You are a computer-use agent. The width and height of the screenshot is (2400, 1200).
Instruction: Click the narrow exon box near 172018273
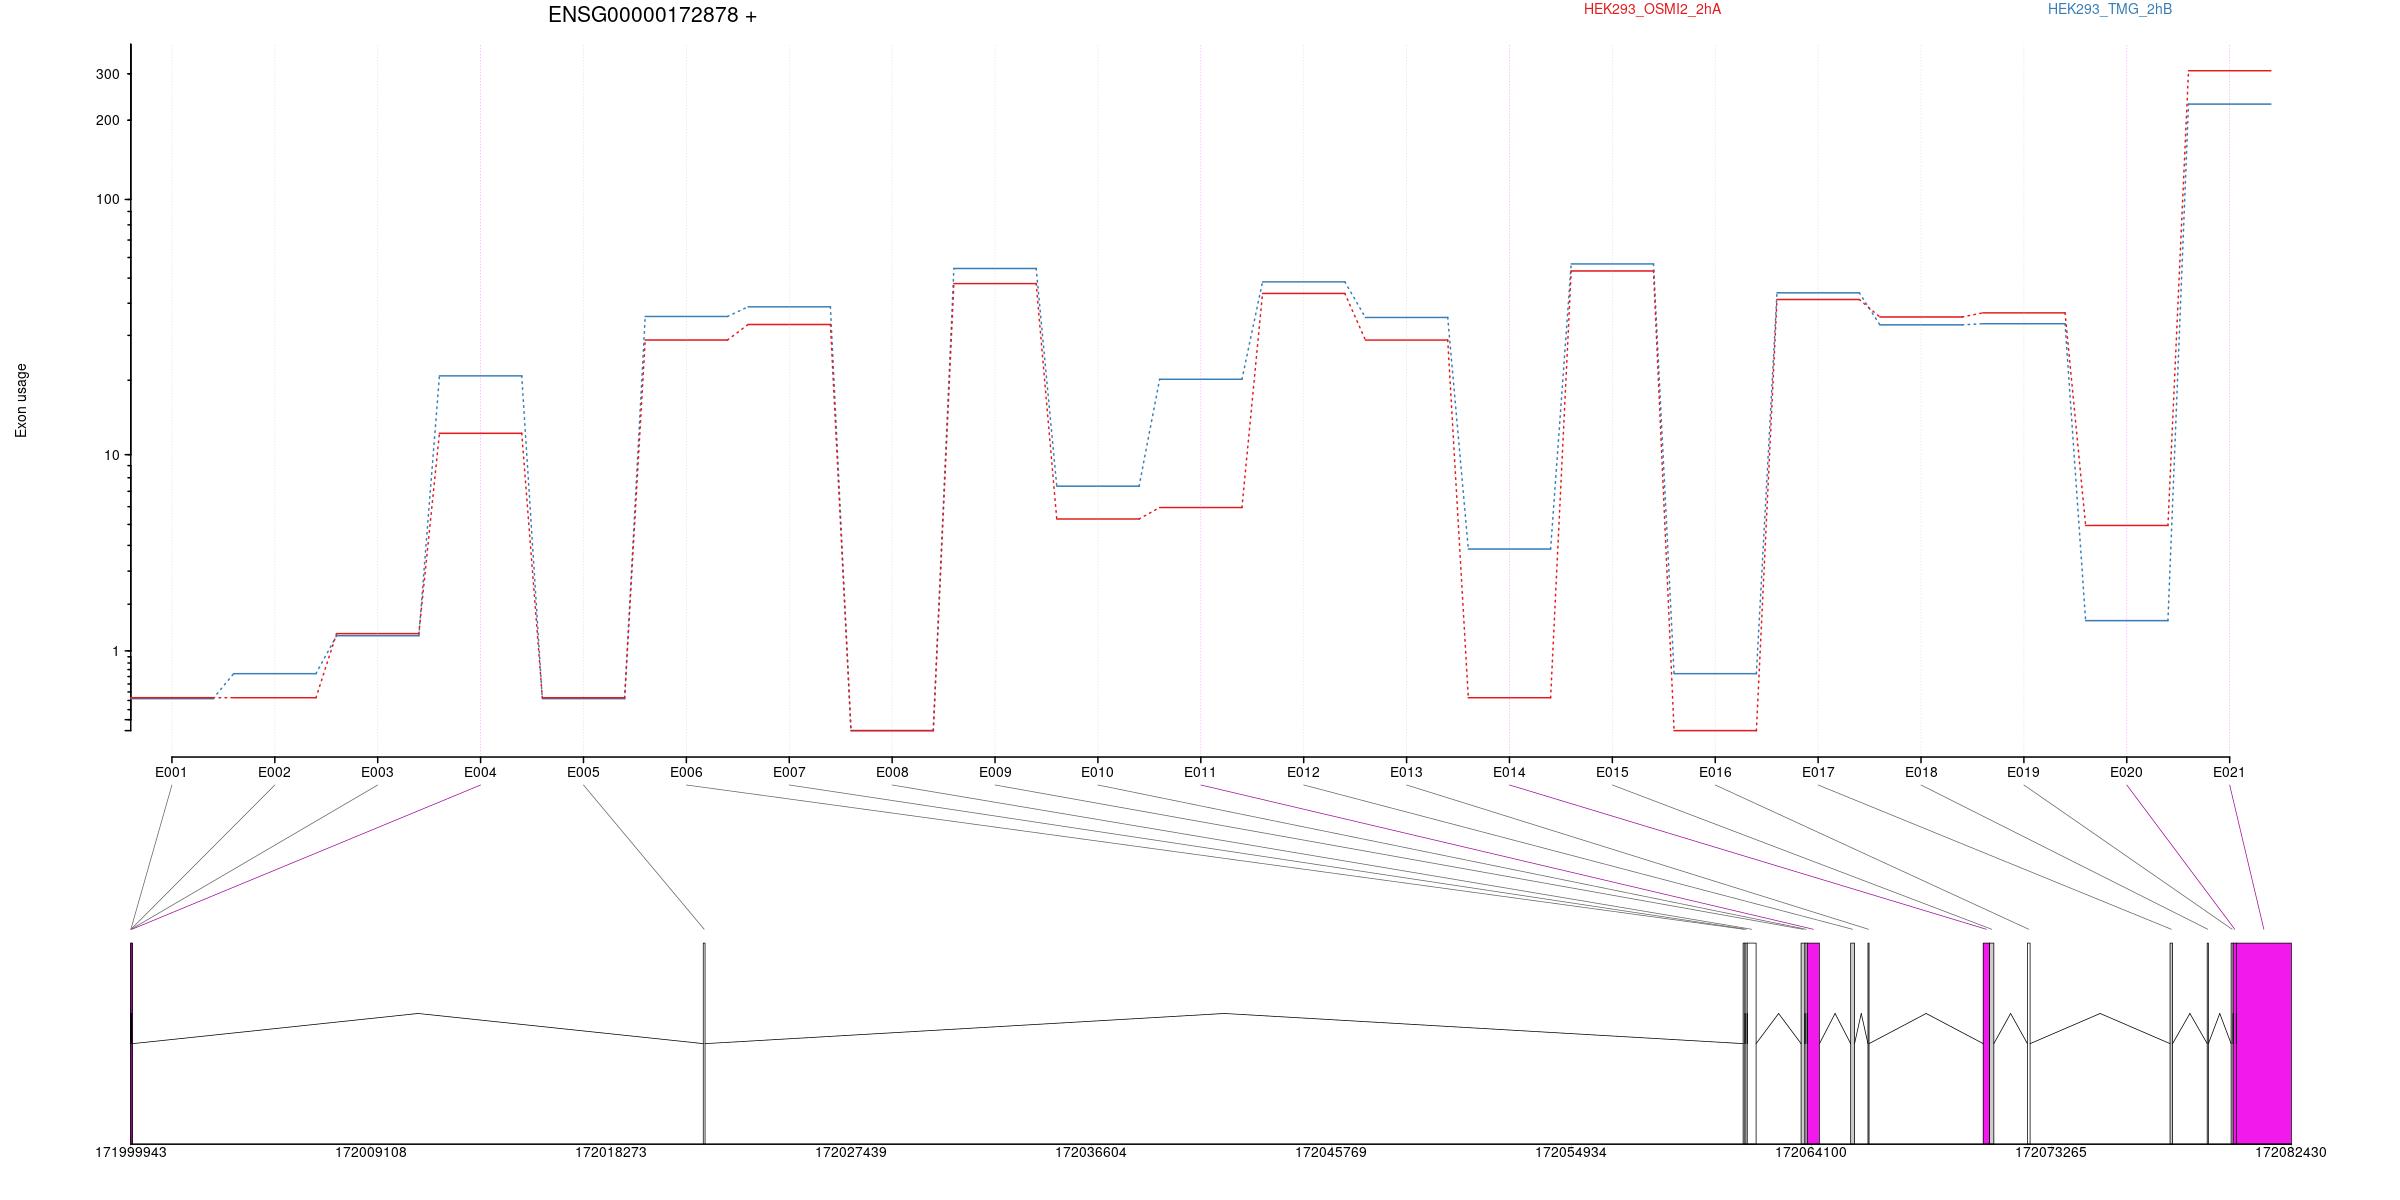[704, 1043]
